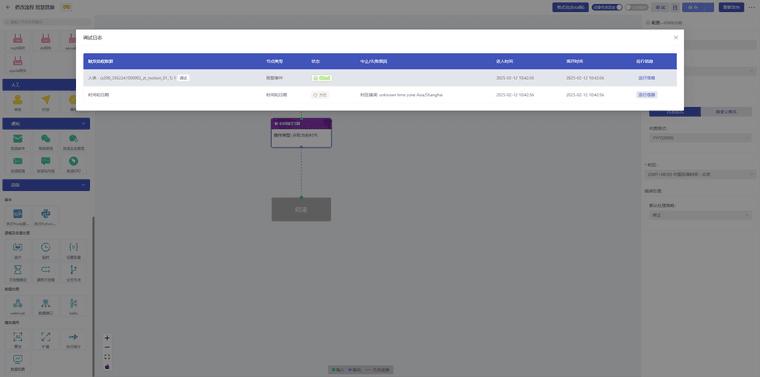Select the Python script node icon

coord(46,214)
